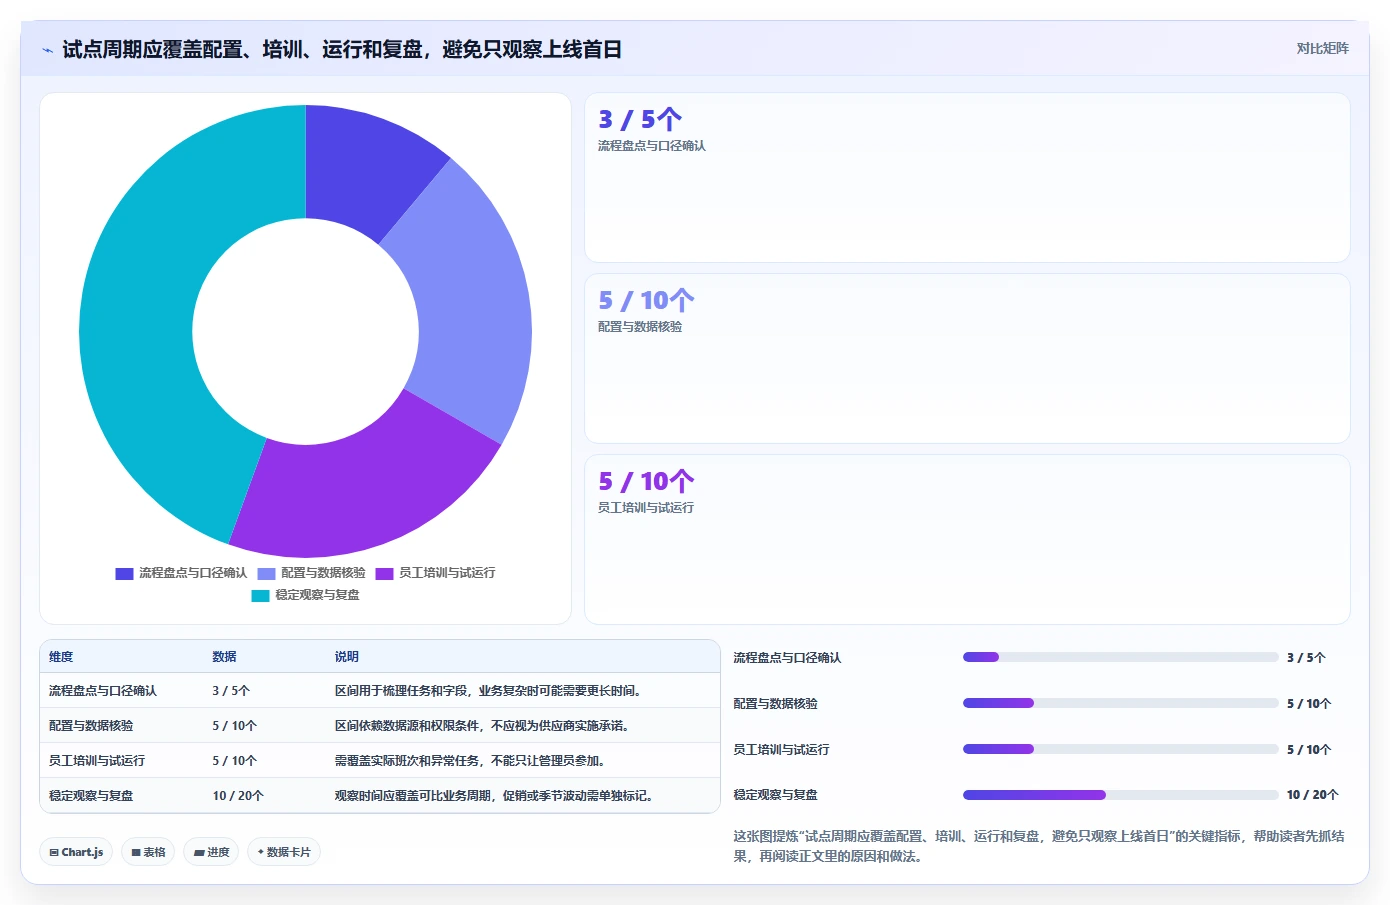Click table cell 稳定观察与复盘

91,796
